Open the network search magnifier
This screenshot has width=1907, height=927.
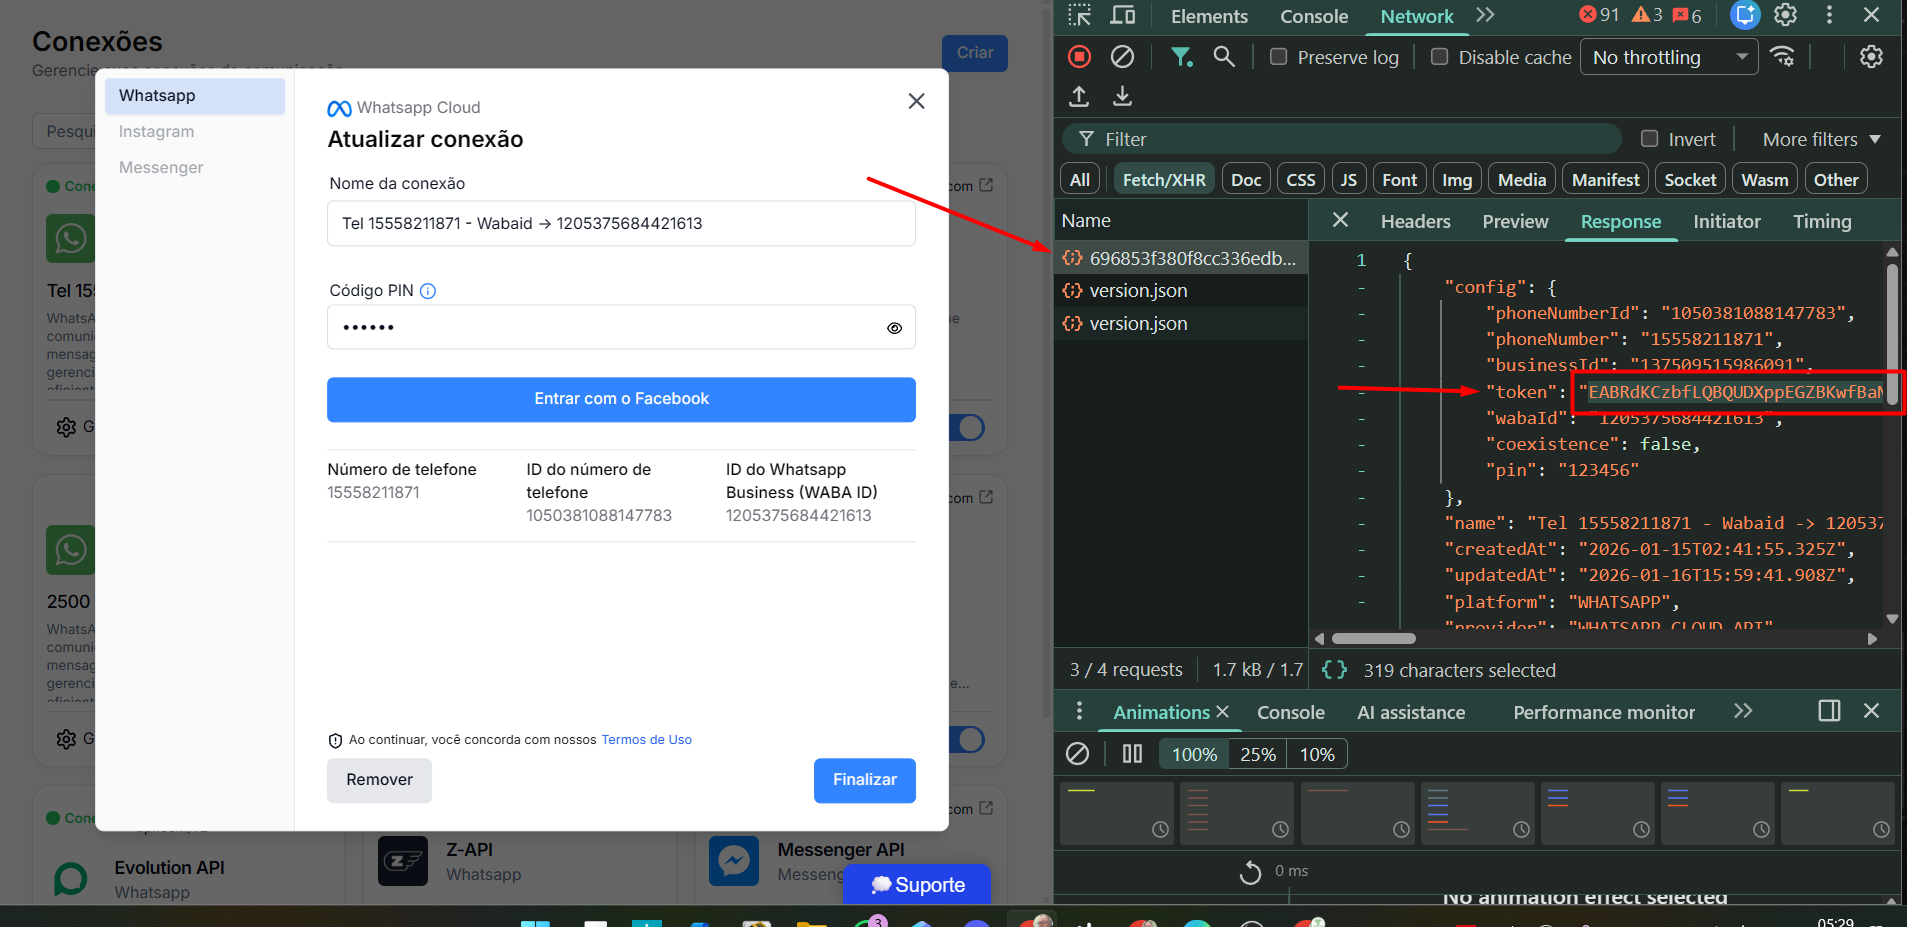pos(1224,57)
